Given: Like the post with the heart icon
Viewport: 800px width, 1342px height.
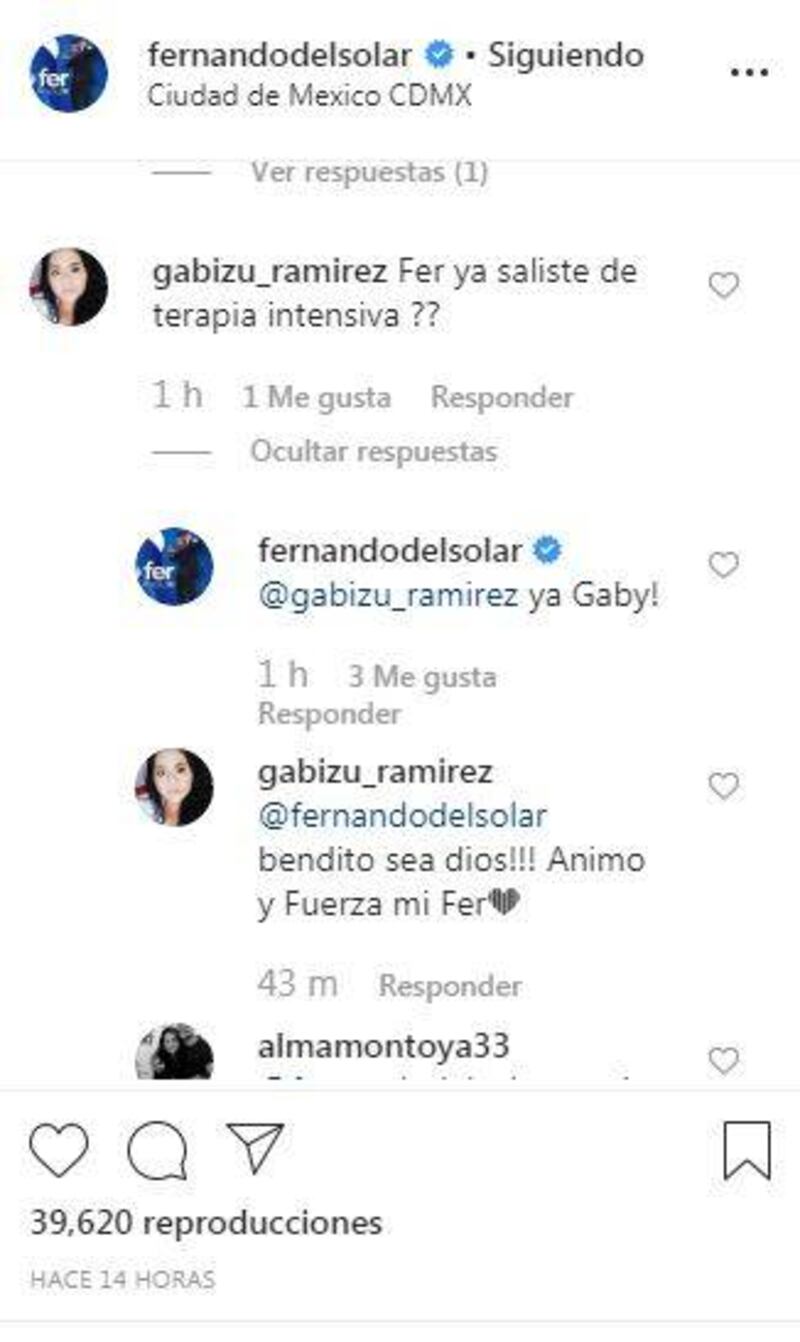Looking at the screenshot, I should [58, 1150].
